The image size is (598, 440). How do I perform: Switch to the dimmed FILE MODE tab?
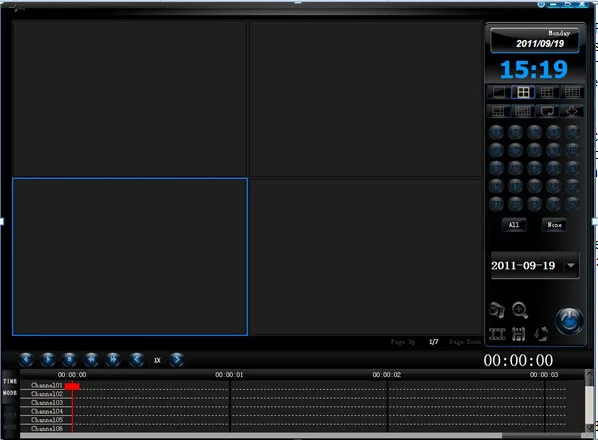(x=10, y=421)
